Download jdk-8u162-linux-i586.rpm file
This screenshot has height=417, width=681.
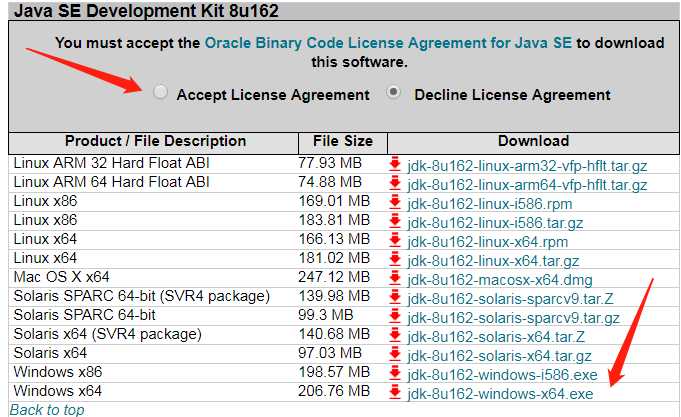pos(489,204)
